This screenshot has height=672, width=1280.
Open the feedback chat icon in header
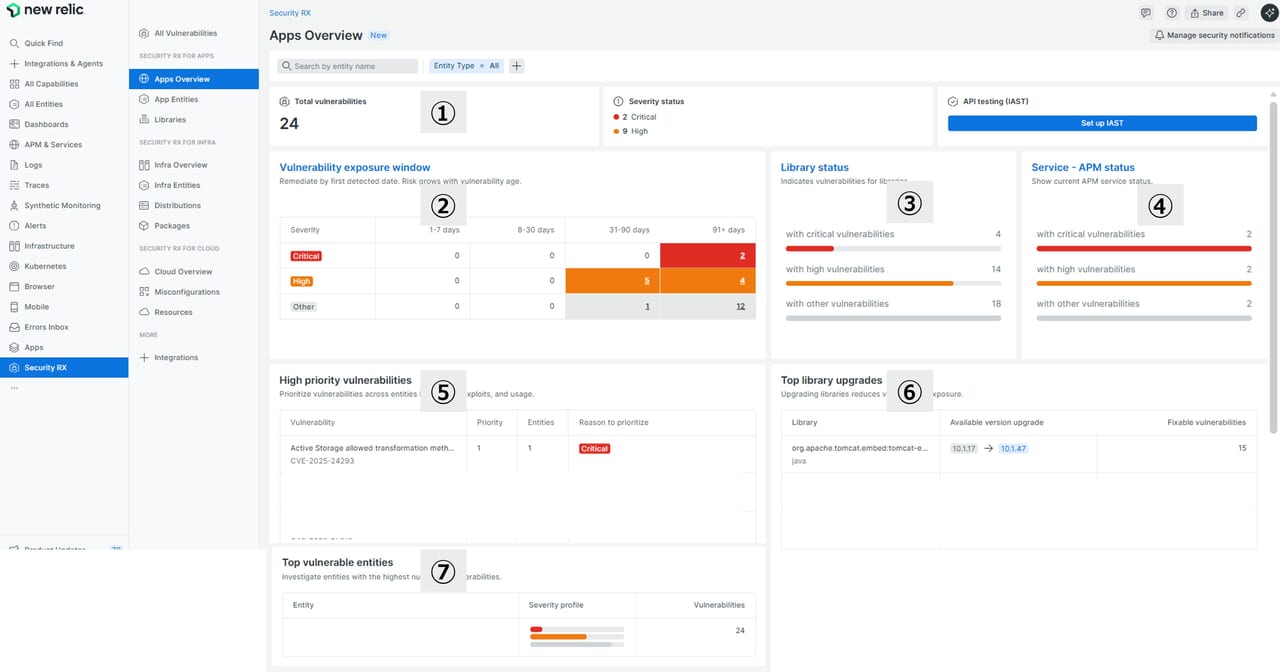(x=1146, y=13)
